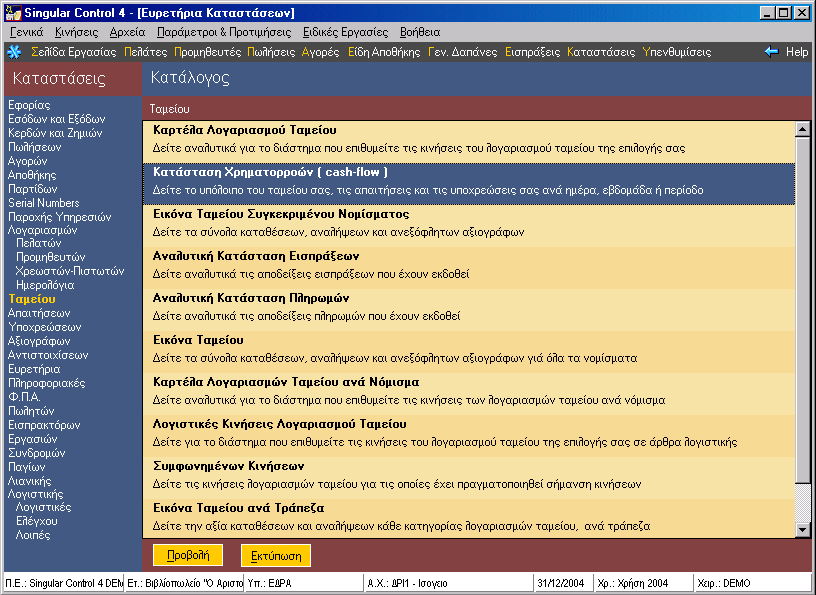Select Πελατών sub-item in the sidebar
The image size is (816, 595).
pyautogui.click(x=39, y=243)
